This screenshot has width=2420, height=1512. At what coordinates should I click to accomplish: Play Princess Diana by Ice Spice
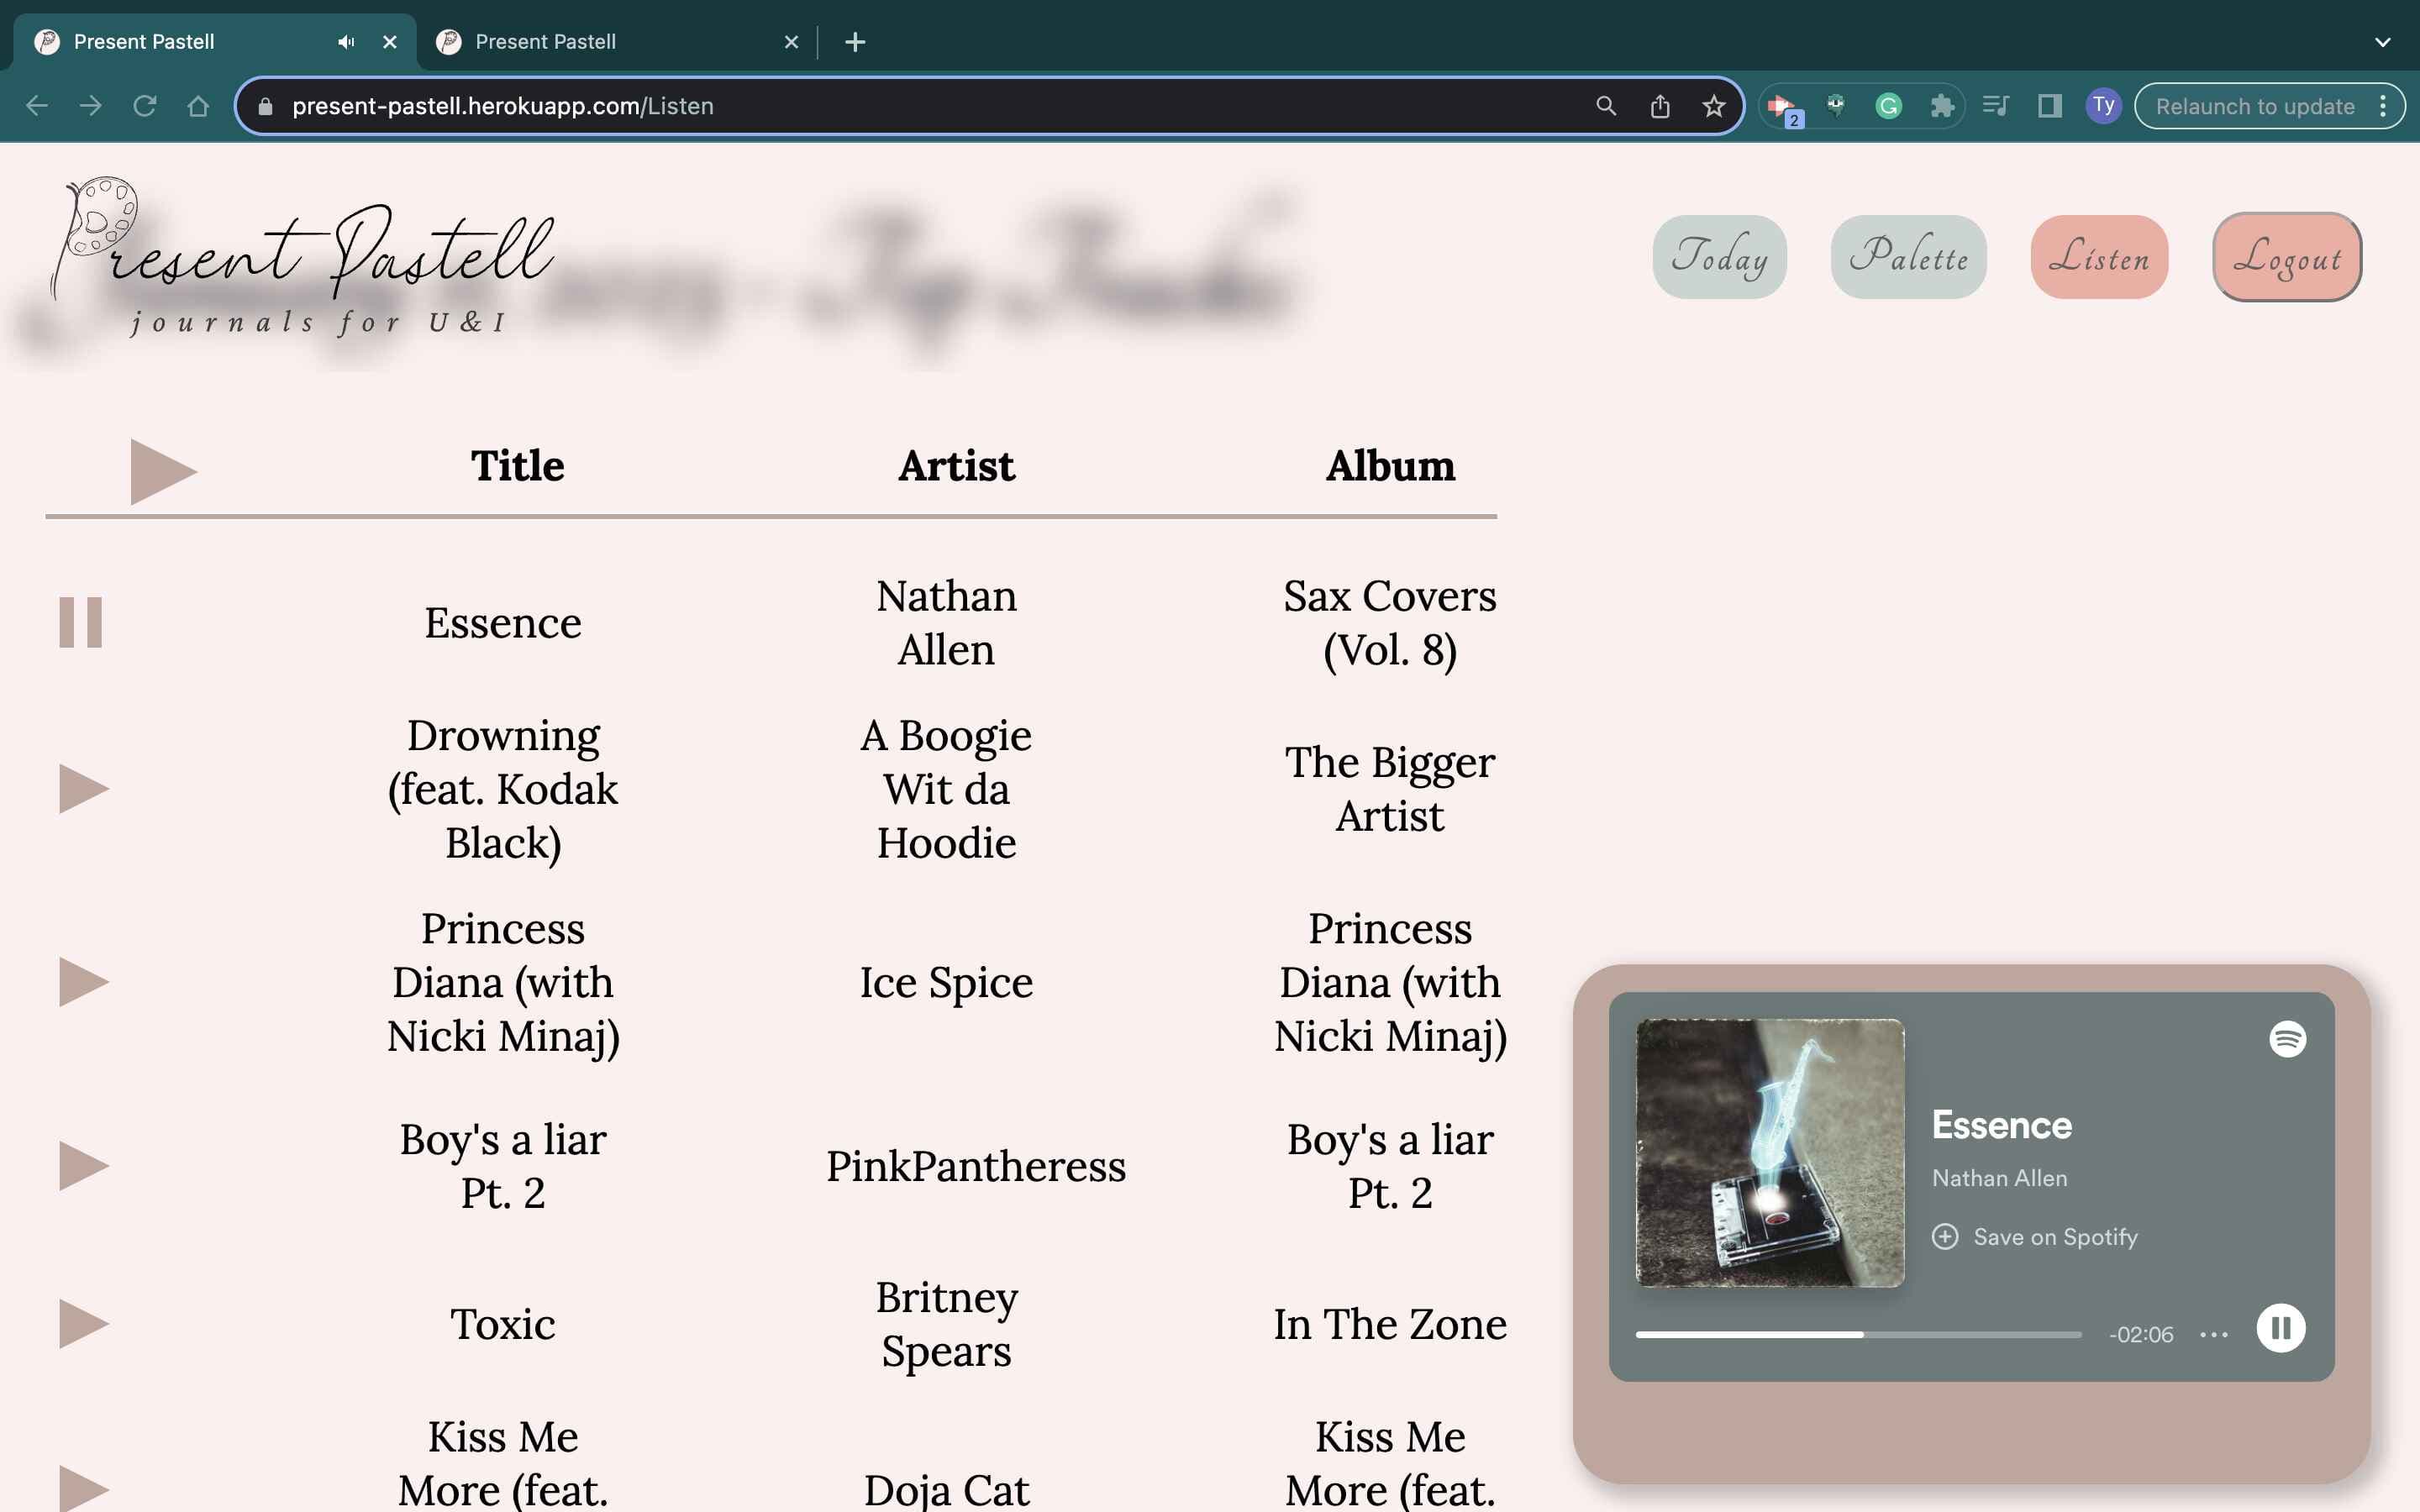click(82, 982)
